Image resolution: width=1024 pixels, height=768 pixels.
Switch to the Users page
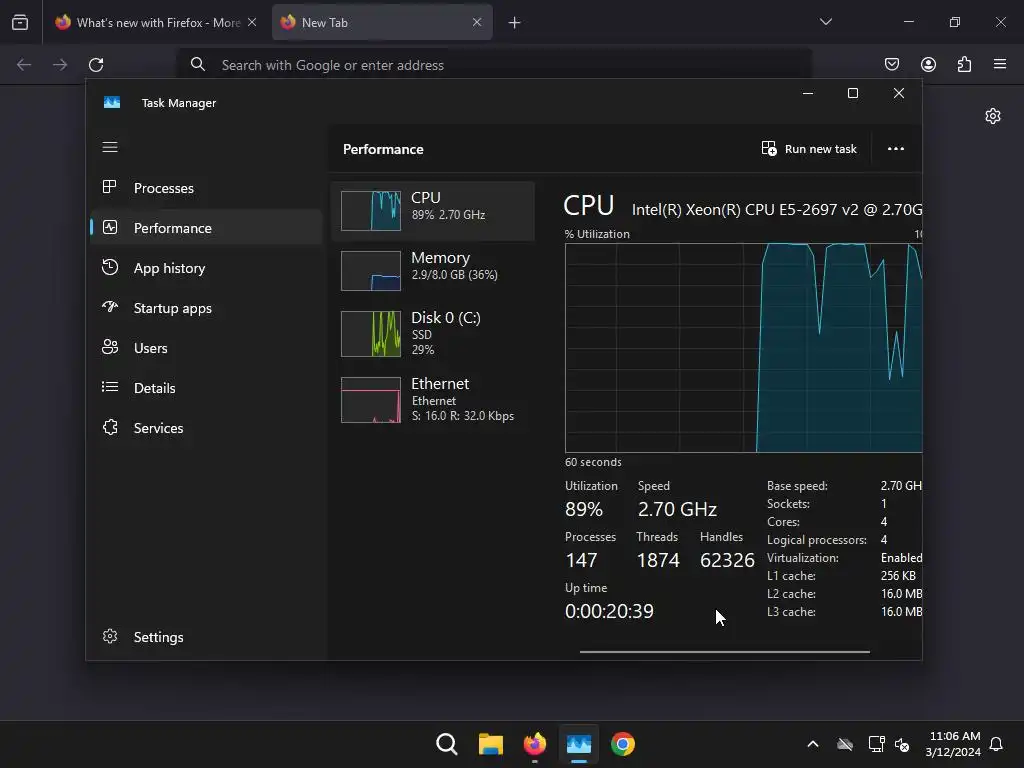[x=206, y=348]
